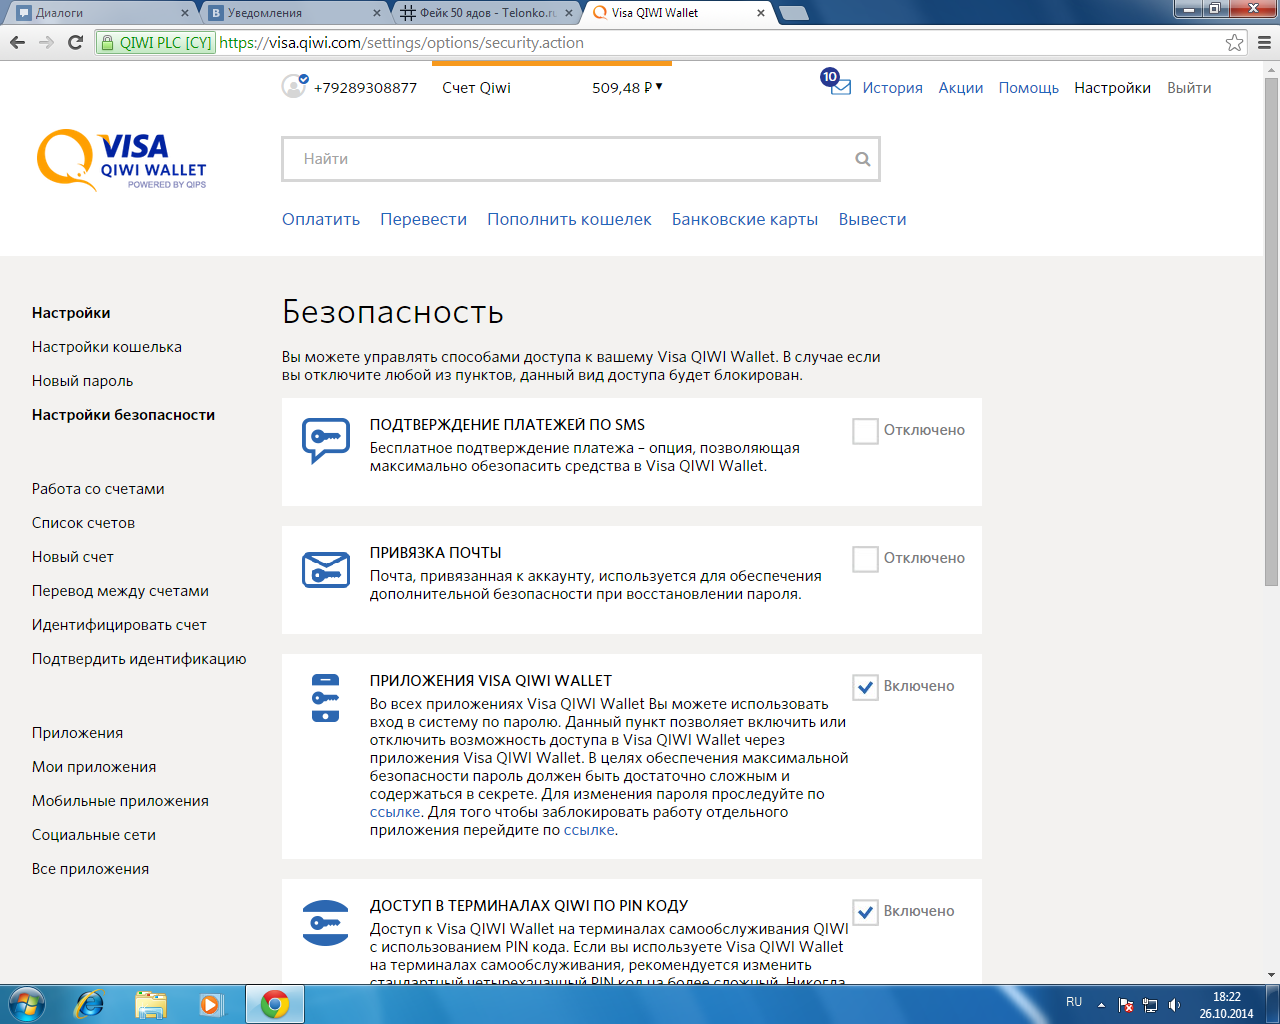Screen dimensions: 1280x1024
Task: Show hidden tray icons arrow
Action: tap(1101, 1005)
